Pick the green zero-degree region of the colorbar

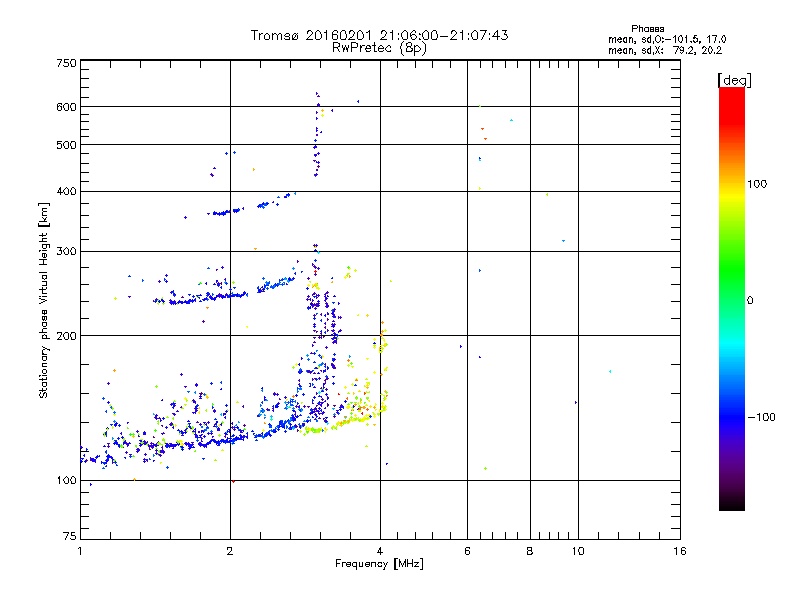point(732,300)
